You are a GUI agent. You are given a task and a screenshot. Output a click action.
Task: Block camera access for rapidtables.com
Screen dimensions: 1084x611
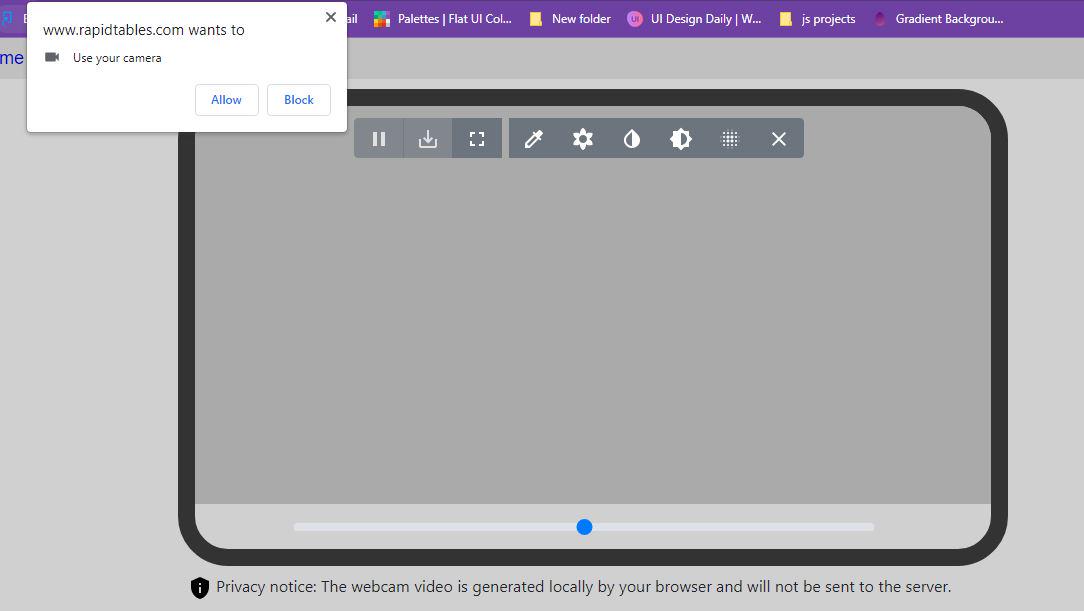click(x=298, y=100)
